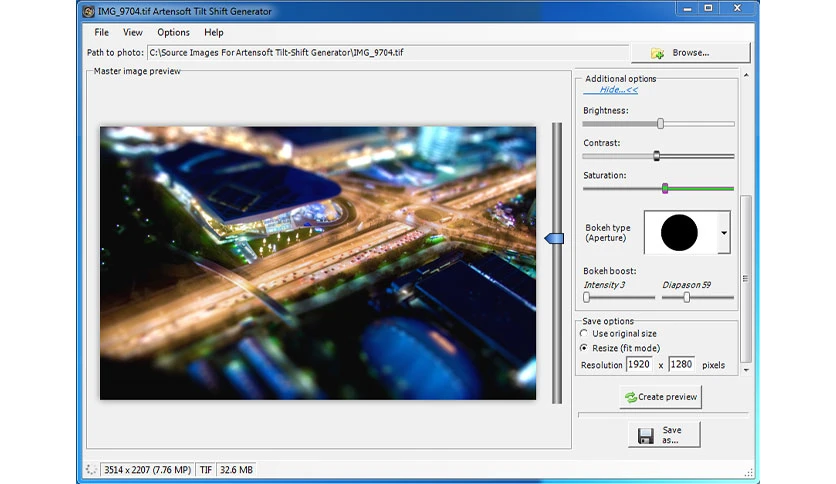Click the resolution height field 1280
This screenshot has width=836, height=484.
(681, 364)
